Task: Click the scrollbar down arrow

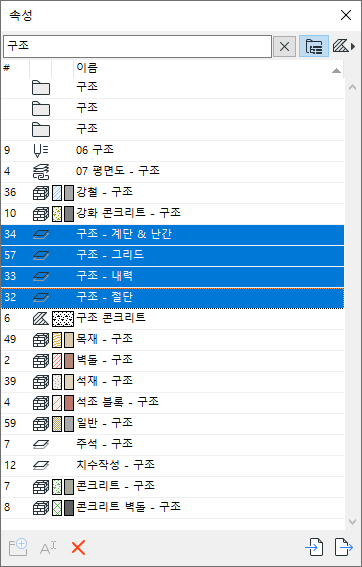Action: point(352,521)
